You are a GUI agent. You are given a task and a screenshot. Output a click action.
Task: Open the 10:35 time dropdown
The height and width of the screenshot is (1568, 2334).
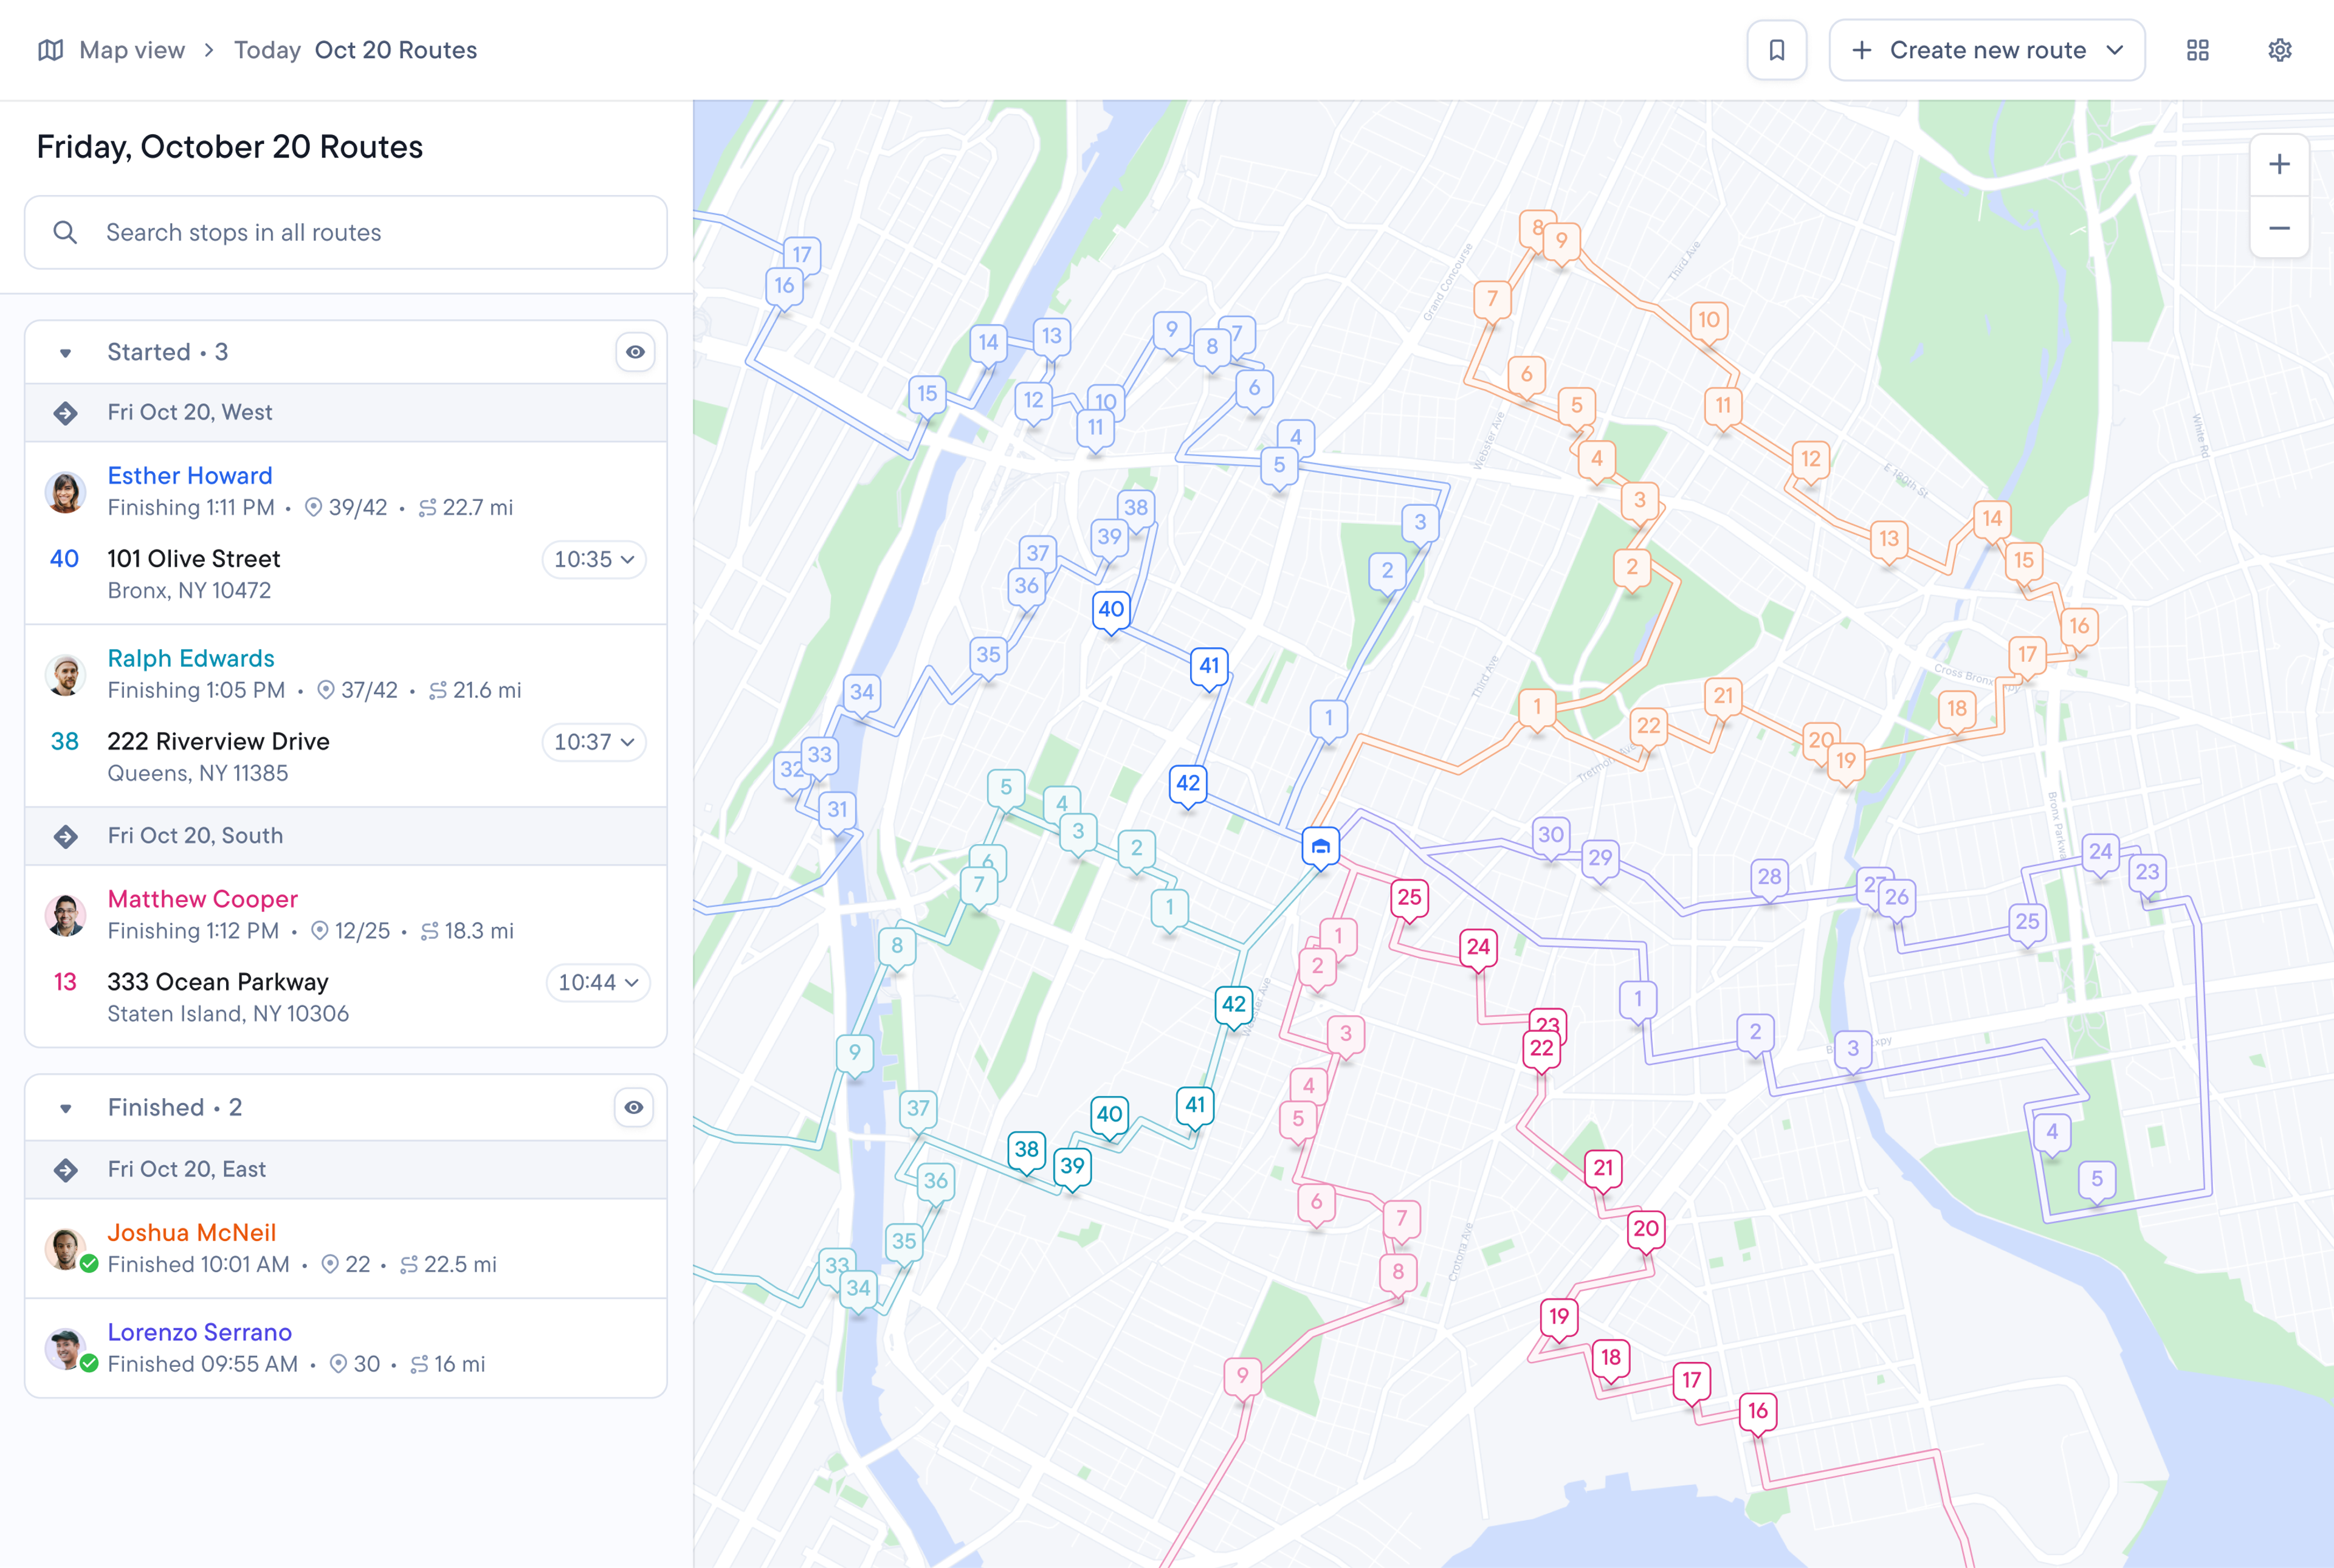[x=594, y=560]
